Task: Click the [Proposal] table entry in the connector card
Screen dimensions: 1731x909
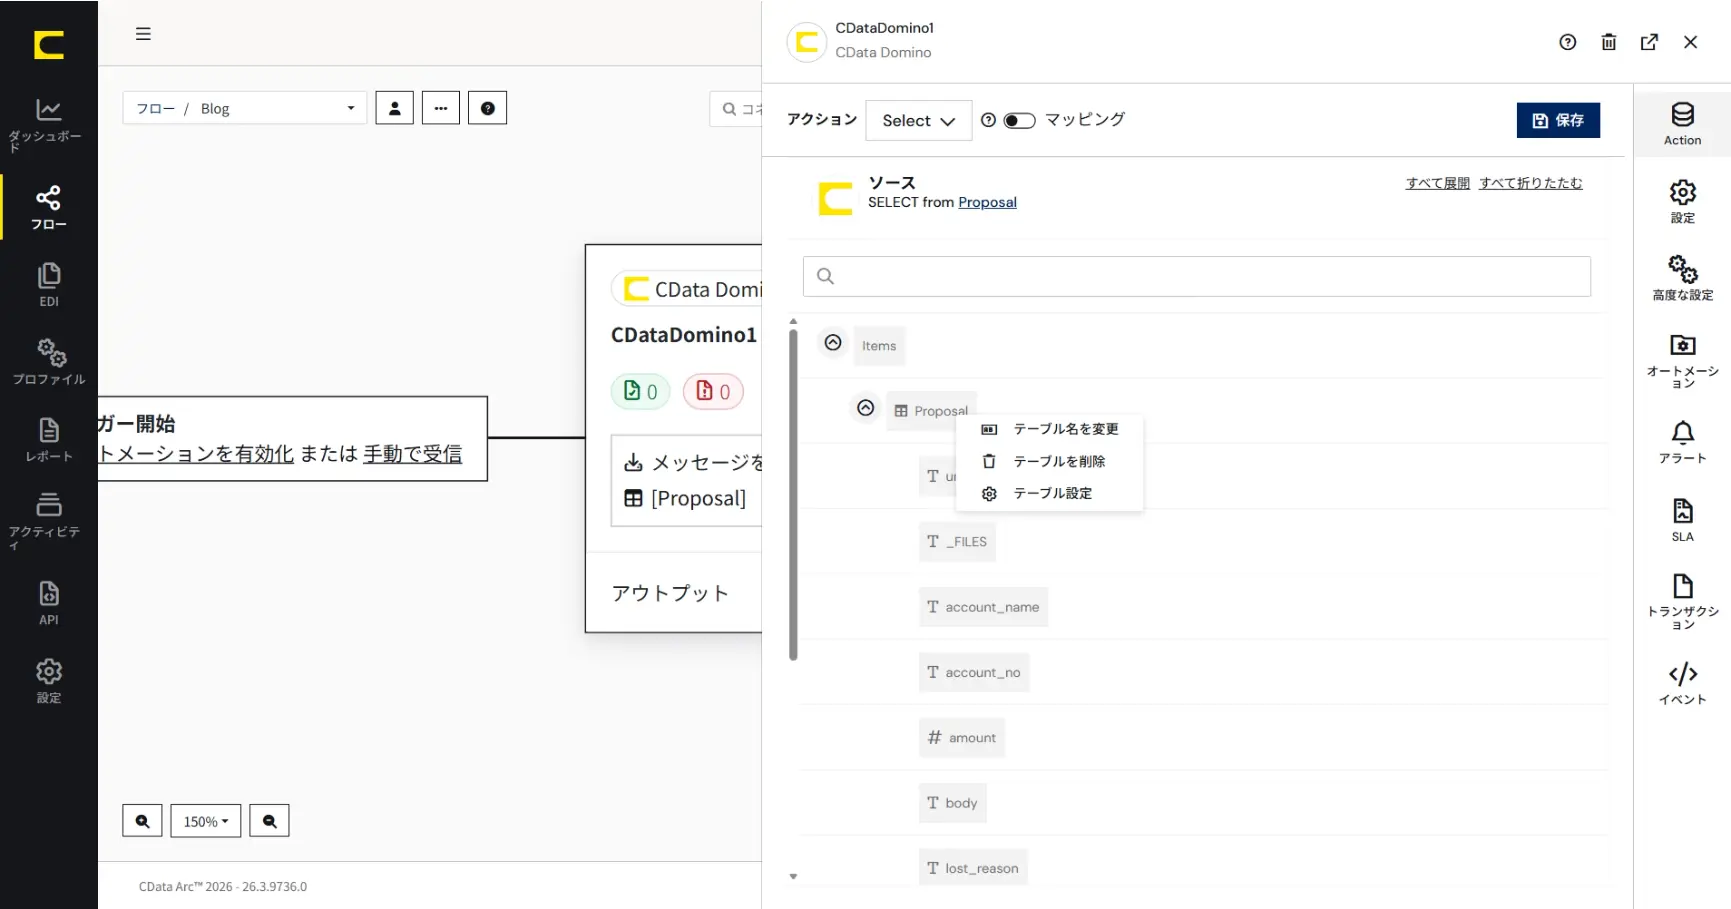Action: pos(685,498)
